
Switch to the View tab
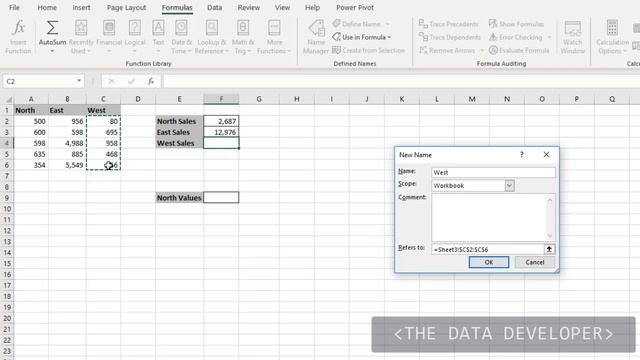coord(282,7)
